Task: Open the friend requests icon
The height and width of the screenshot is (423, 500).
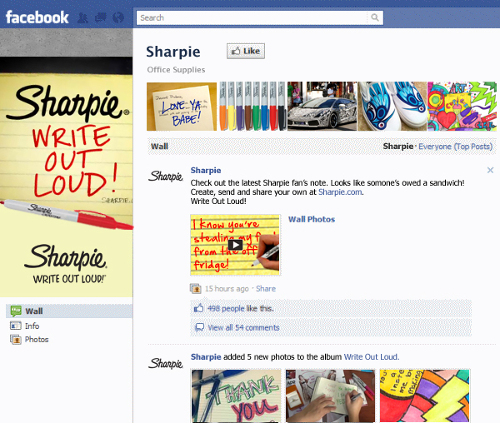Action: pyautogui.click(x=83, y=17)
